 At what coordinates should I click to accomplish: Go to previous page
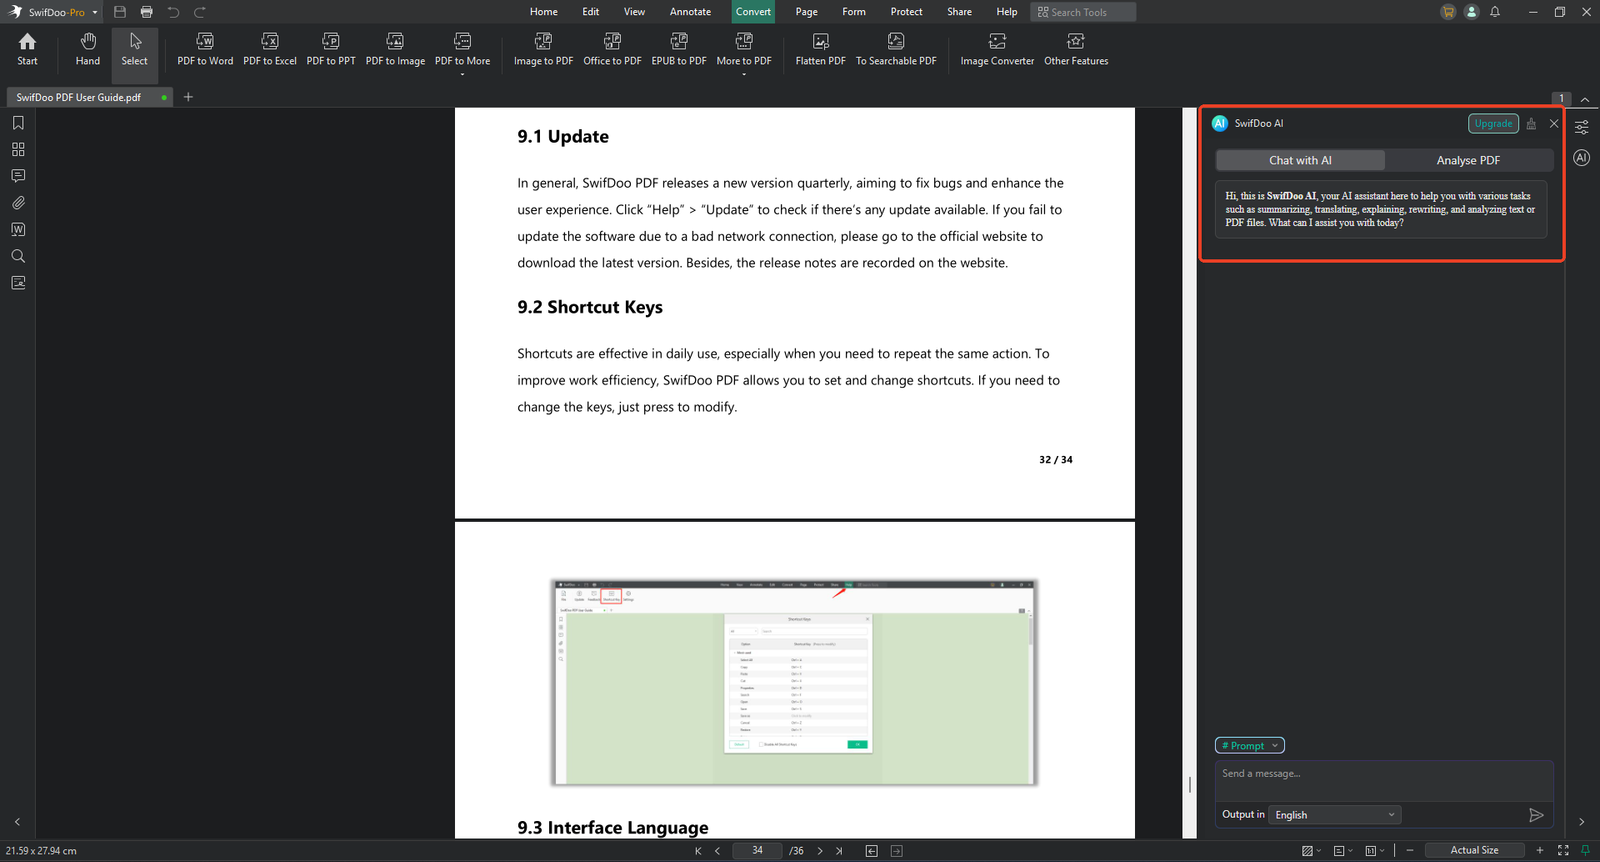(x=717, y=851)
